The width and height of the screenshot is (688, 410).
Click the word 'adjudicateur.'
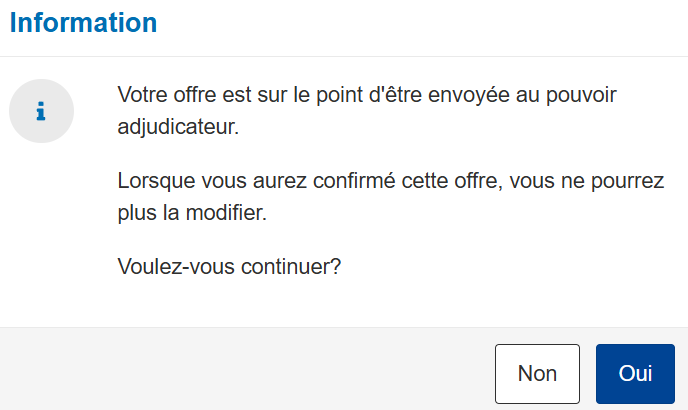(x=178, y=127)
